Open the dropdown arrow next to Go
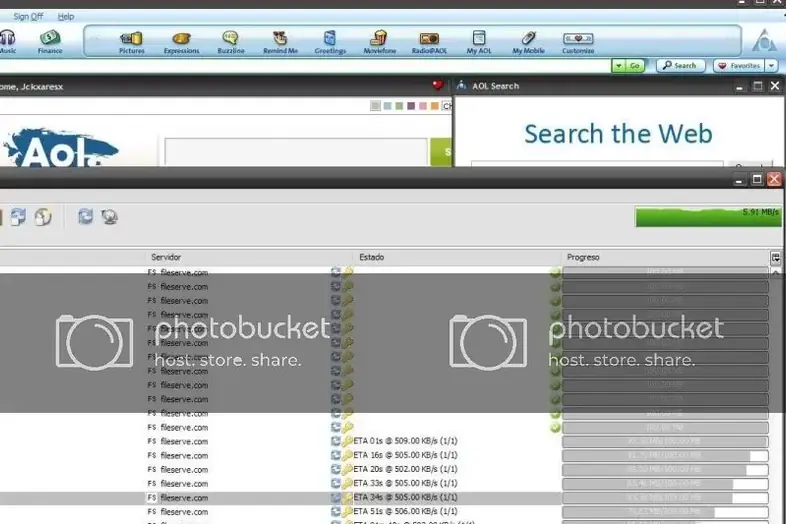Screen dimensions: 786x524 click(x=619, y=66)
